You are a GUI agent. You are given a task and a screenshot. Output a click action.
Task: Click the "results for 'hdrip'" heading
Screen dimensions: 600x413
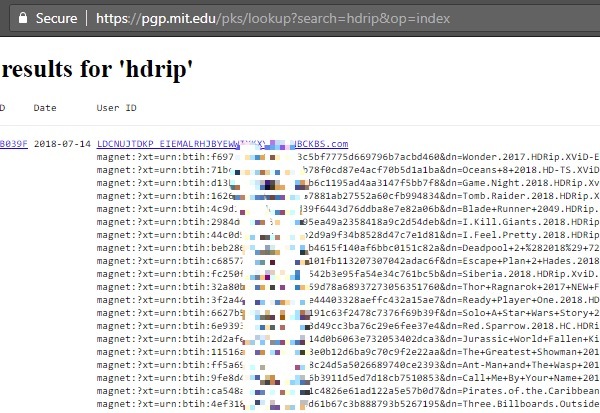pos(97,69)
